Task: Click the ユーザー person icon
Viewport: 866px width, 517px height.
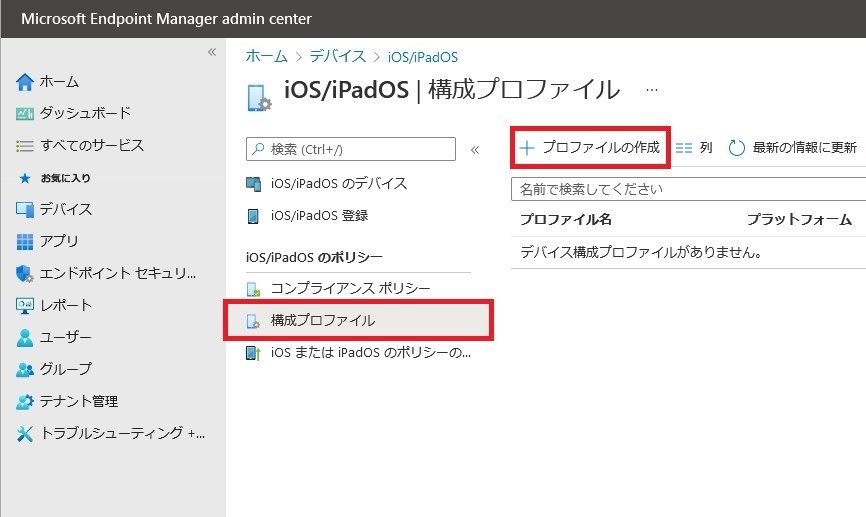Action: (25, 337)
